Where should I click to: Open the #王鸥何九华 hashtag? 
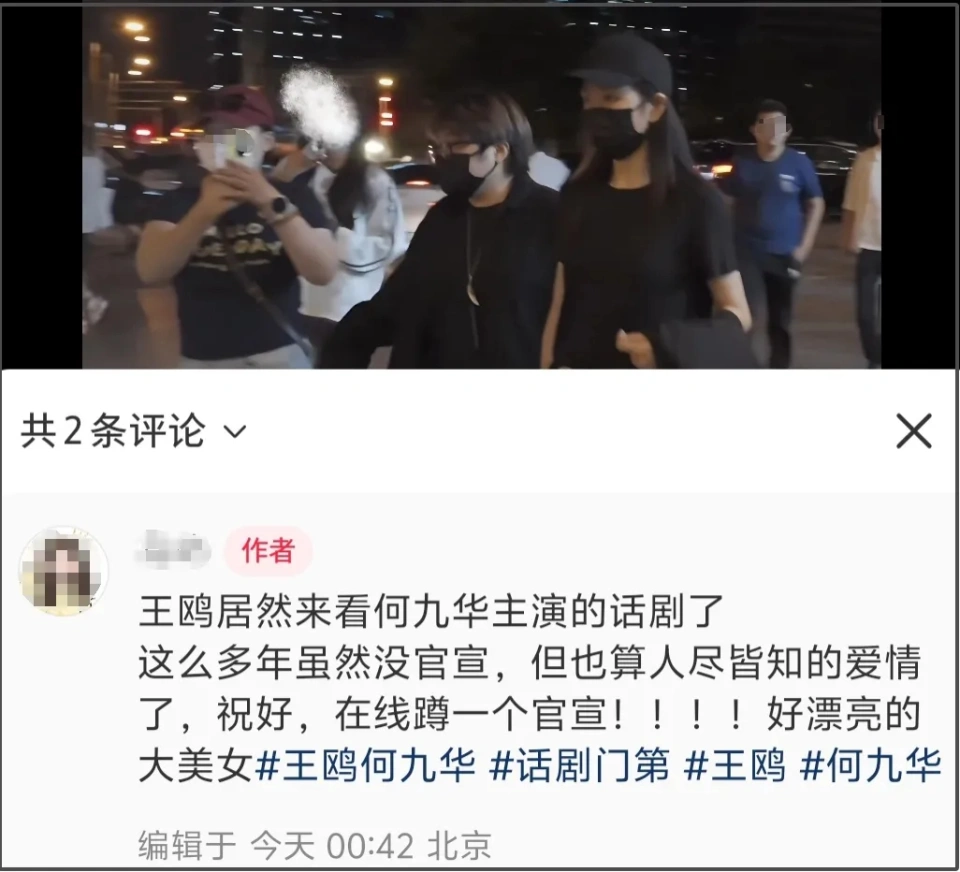click(x=366, y=765)
